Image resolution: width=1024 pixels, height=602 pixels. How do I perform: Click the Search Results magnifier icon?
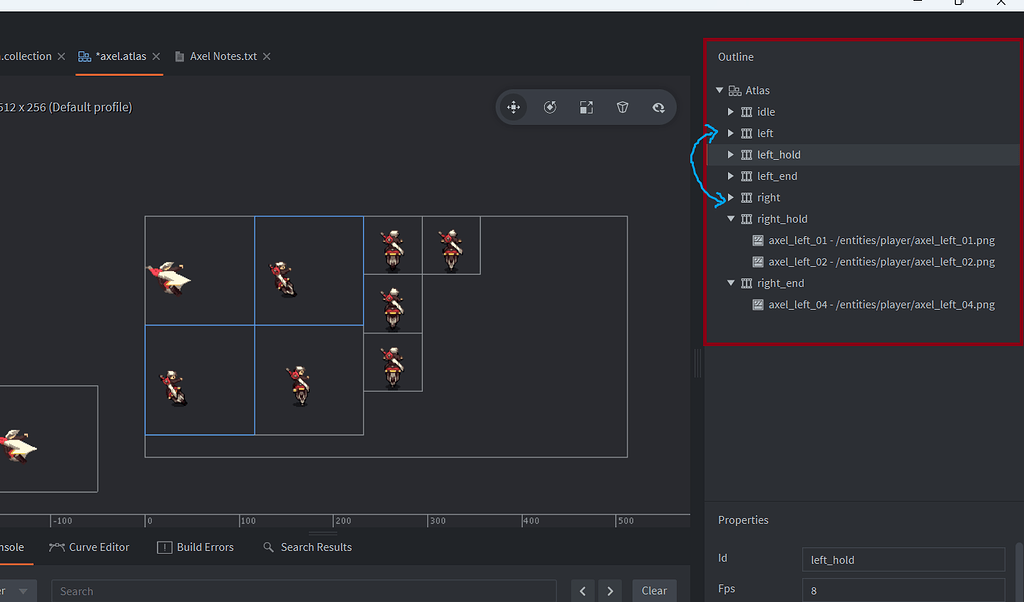pos(267,547)
